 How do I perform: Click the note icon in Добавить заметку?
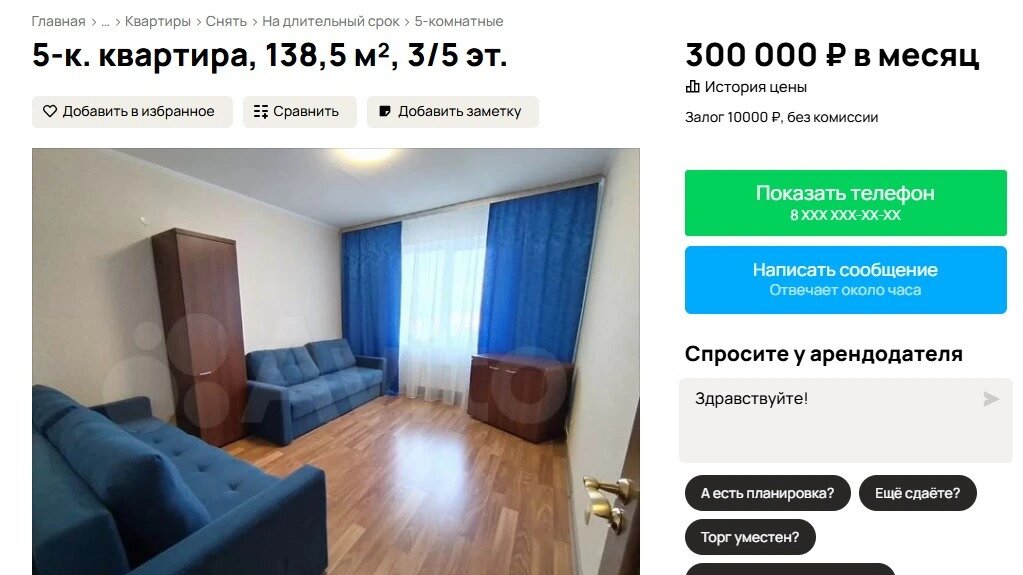(385, 112)
